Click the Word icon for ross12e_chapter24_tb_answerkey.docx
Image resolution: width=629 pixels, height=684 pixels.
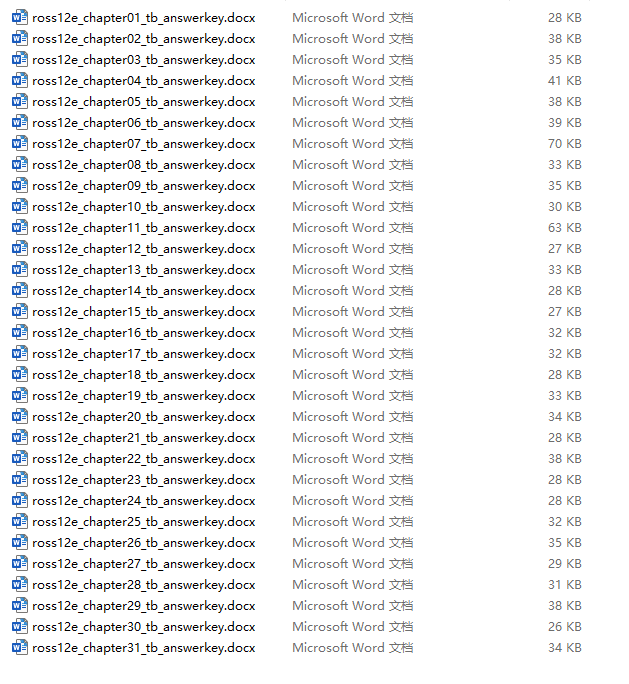(20, 501)
